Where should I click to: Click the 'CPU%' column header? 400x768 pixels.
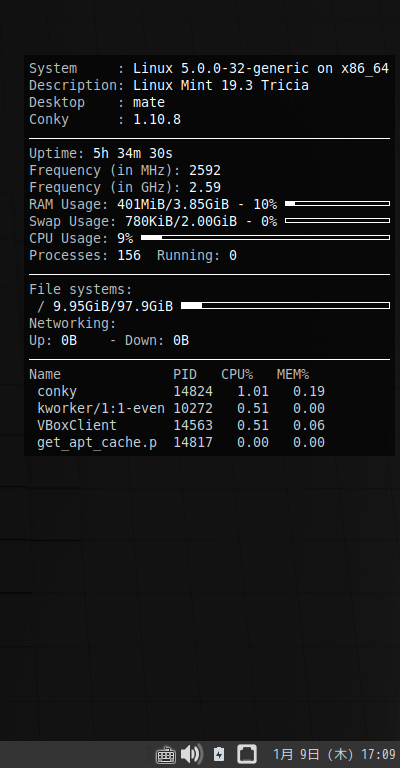pos(237,375)
